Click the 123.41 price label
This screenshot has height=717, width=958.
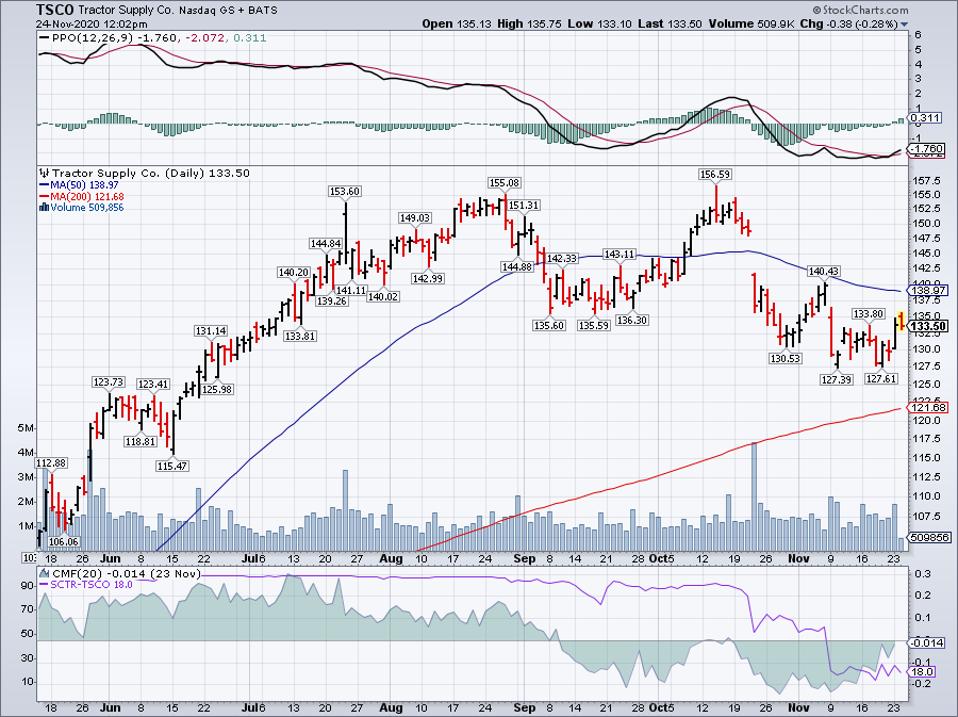153,384
